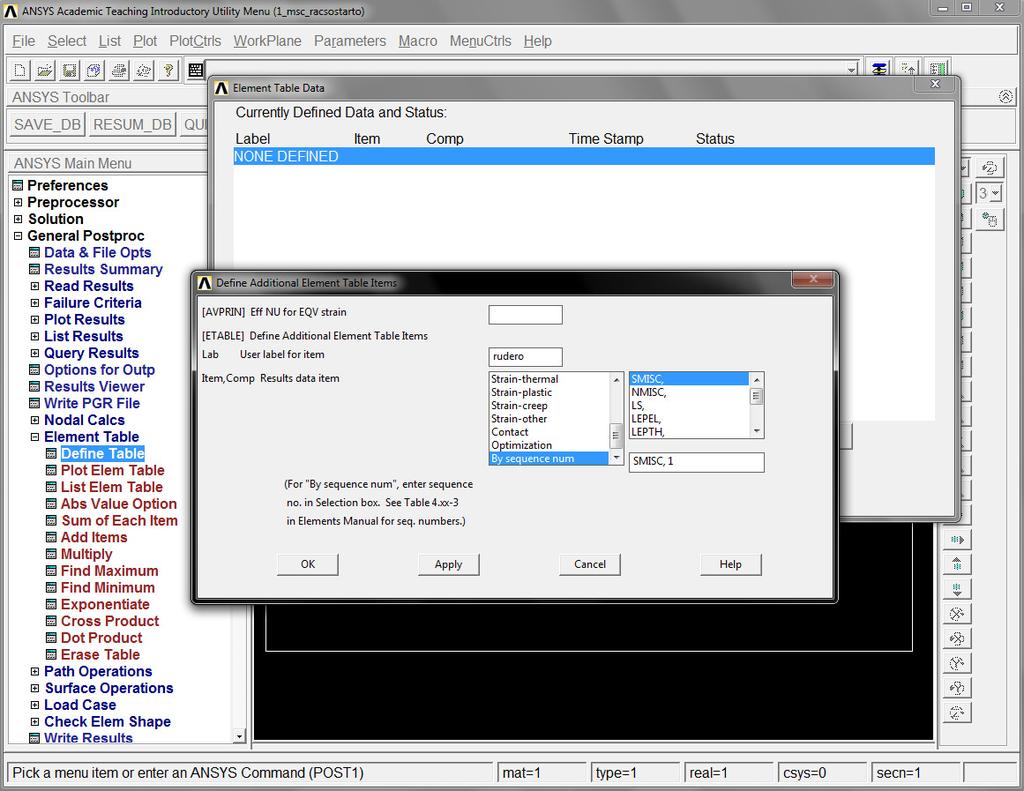Click the rotate -X view icon

tap(957, 639)
